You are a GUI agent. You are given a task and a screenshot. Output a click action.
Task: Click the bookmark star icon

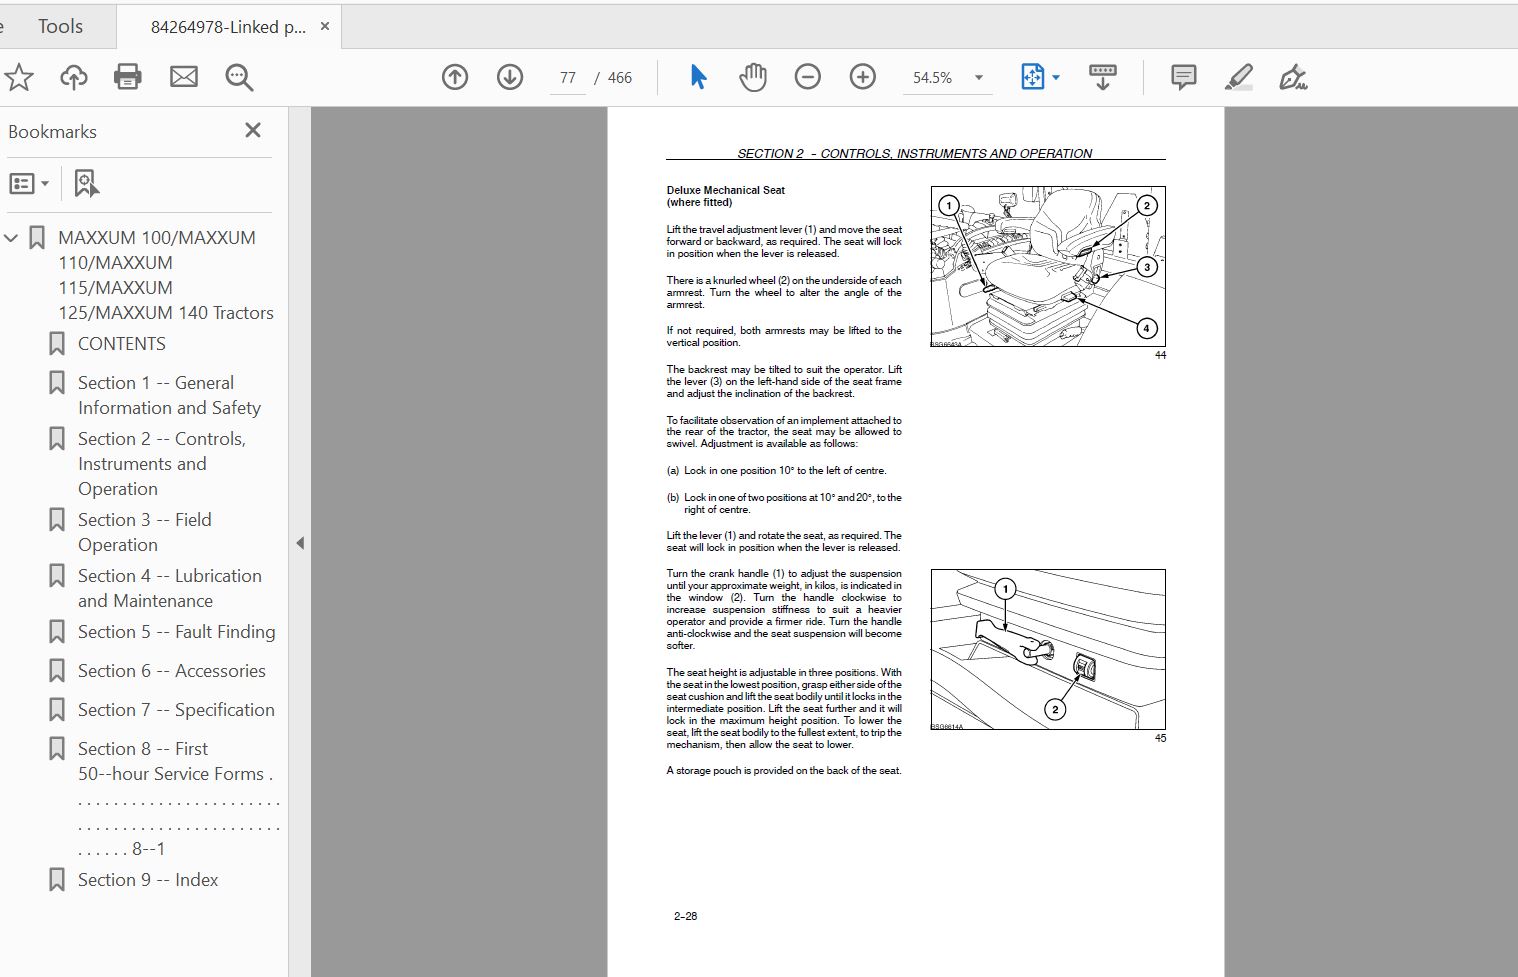(x=19, y=77)
